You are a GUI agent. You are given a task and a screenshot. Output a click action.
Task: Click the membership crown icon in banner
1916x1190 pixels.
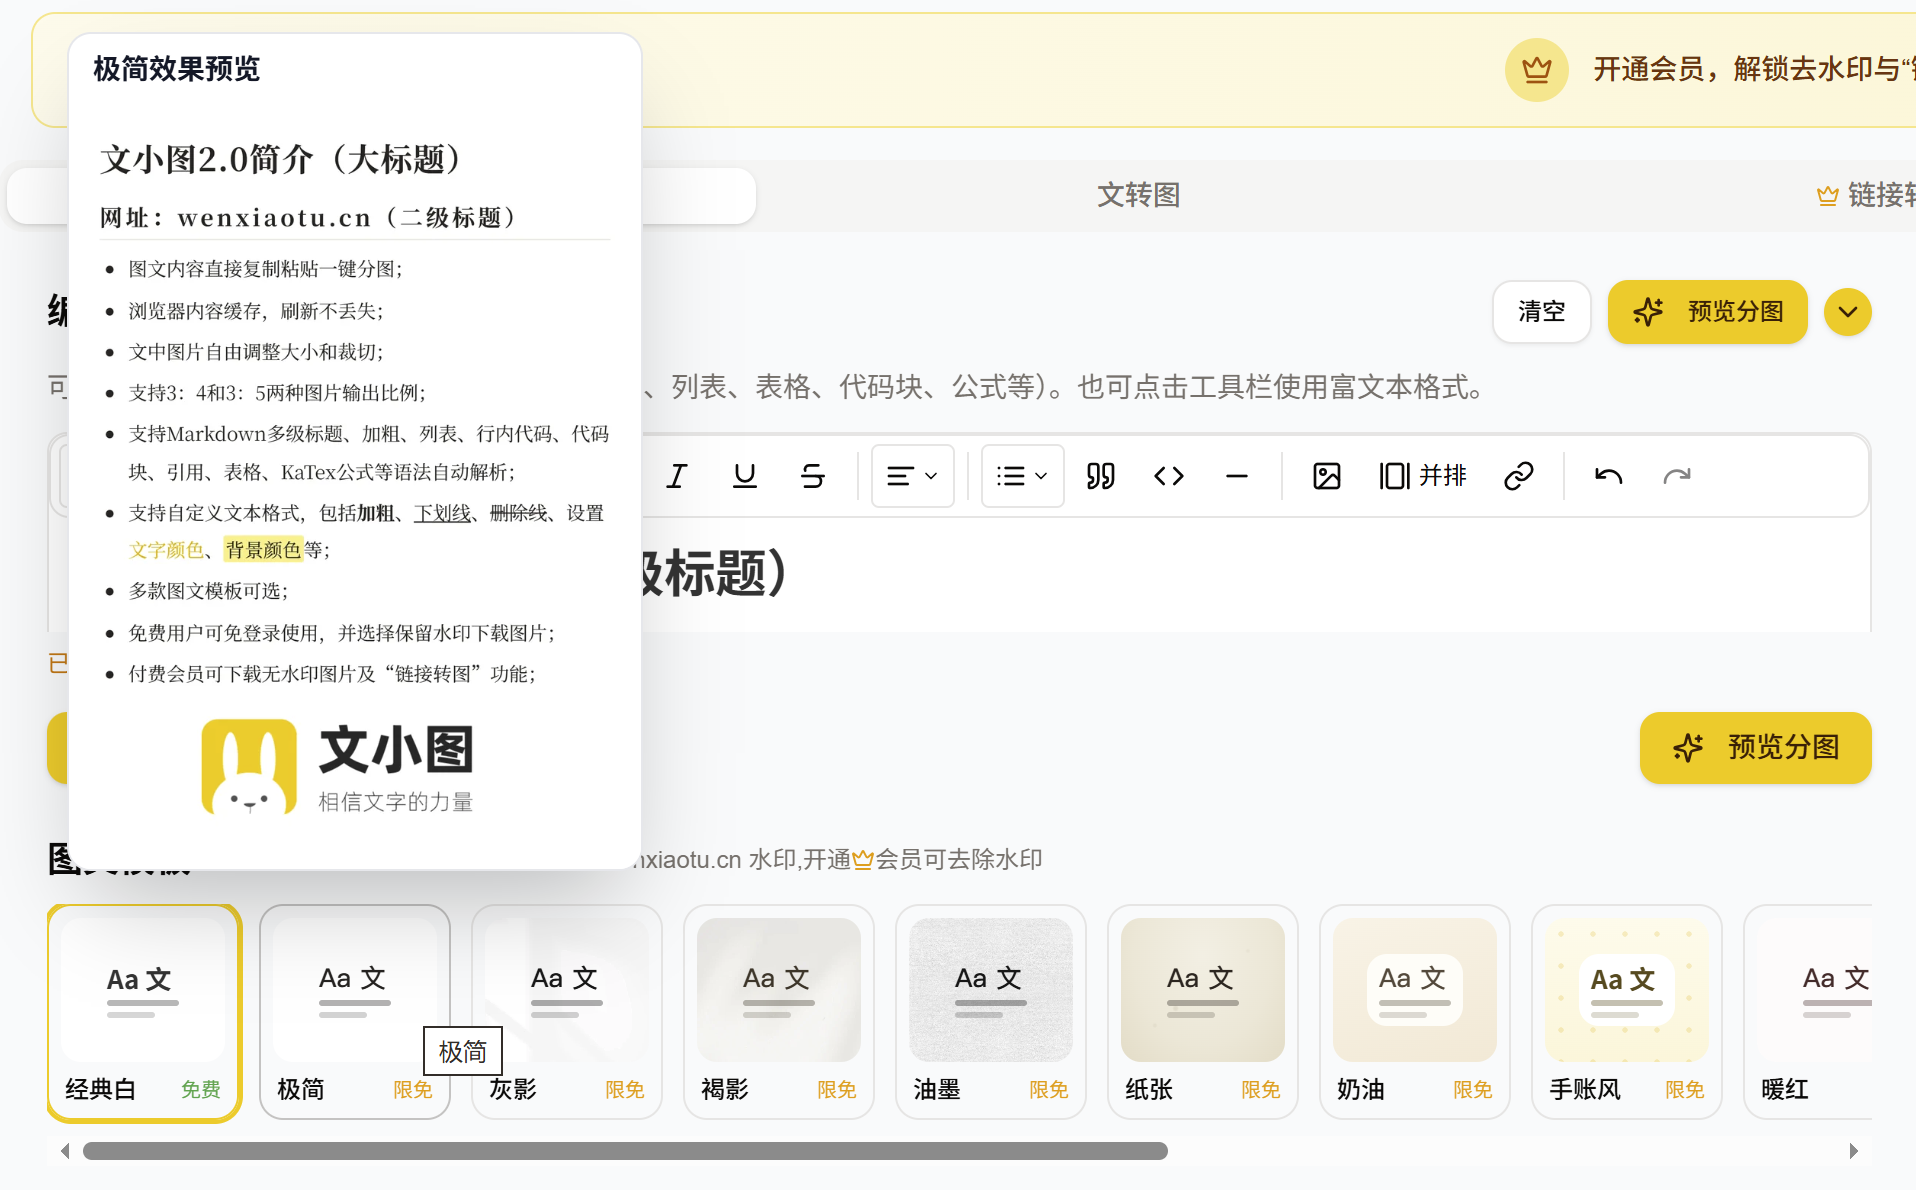1536,70
